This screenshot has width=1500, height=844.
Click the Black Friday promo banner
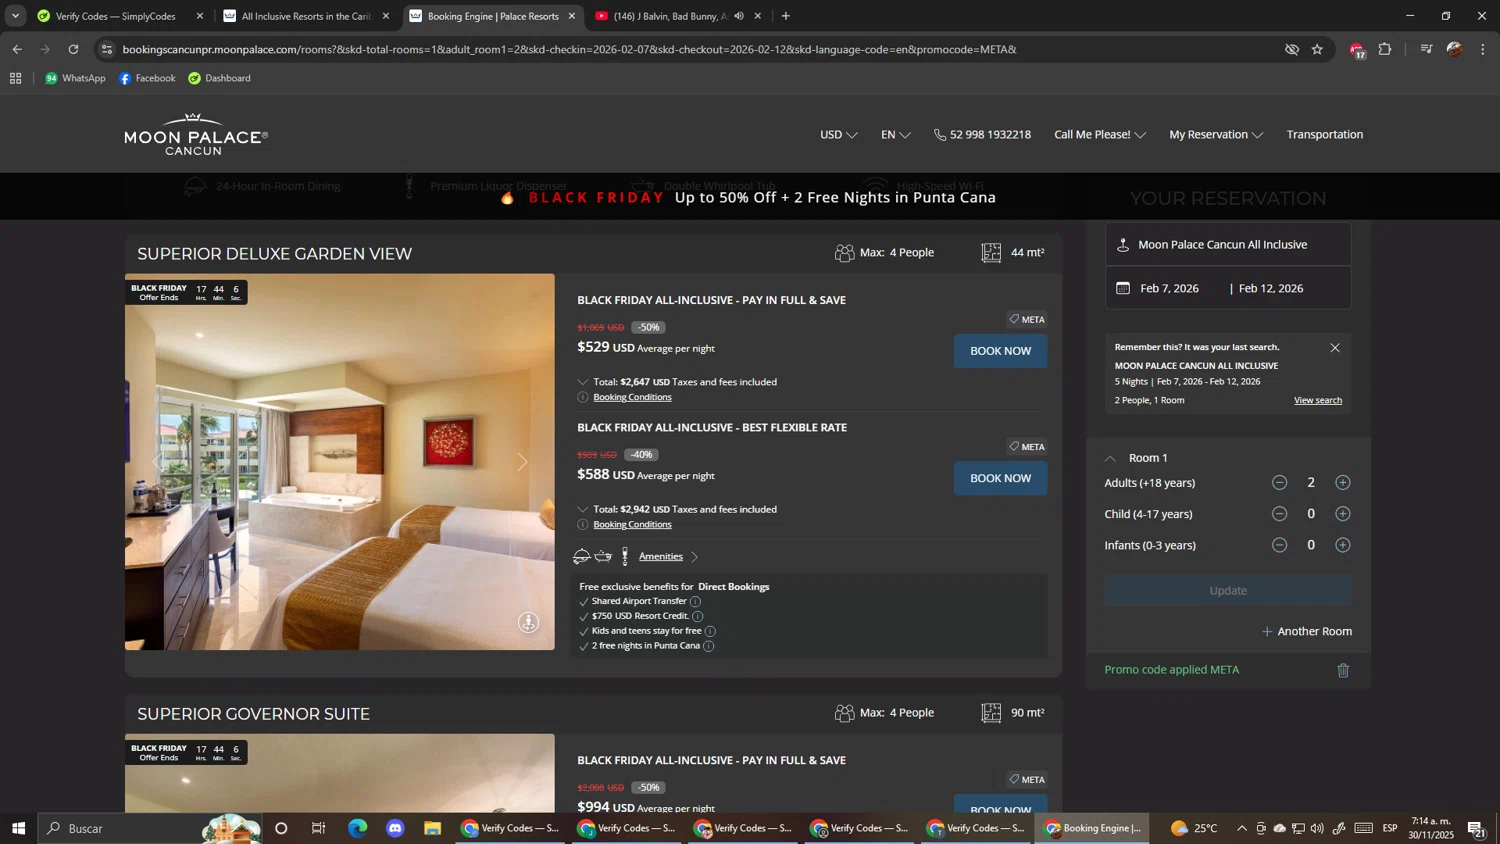tap(749, 197)
